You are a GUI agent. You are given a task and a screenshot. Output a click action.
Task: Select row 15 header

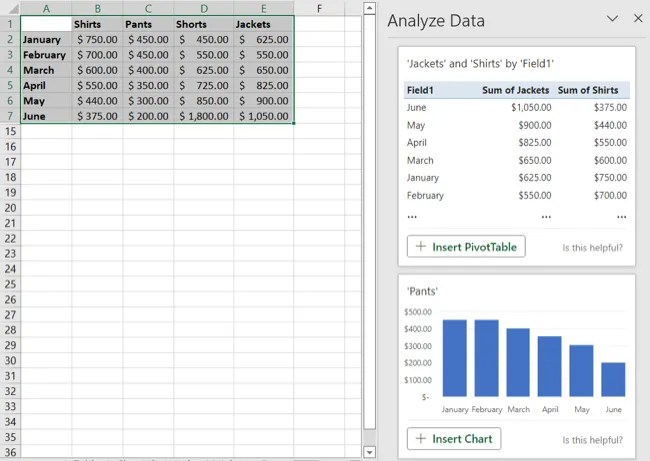[x=10, y=131]
